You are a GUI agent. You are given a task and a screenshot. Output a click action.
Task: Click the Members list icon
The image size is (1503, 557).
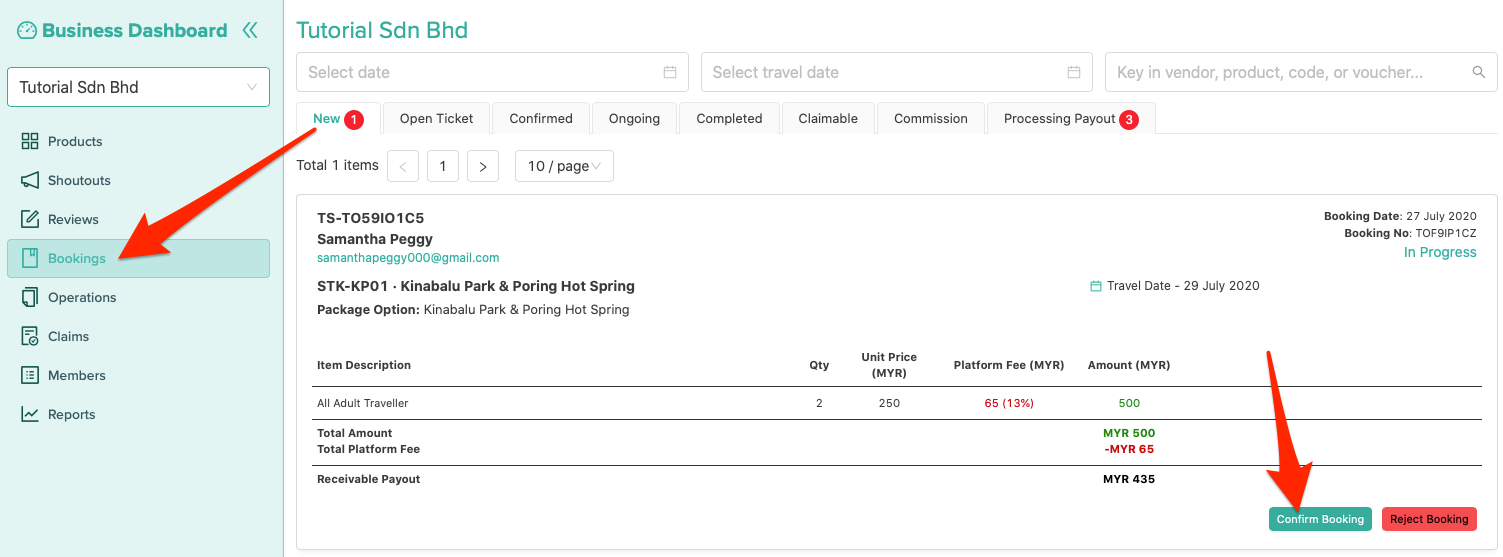[x=30, y=375]
